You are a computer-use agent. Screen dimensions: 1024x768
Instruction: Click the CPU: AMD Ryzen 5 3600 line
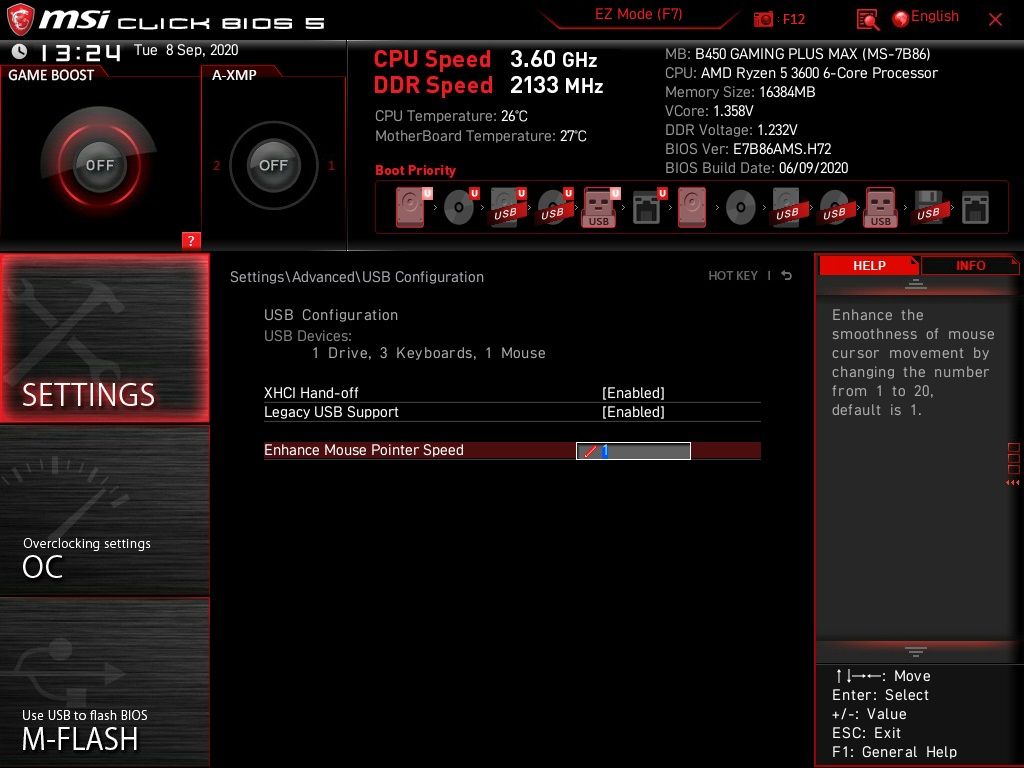(x=801, y=73)
